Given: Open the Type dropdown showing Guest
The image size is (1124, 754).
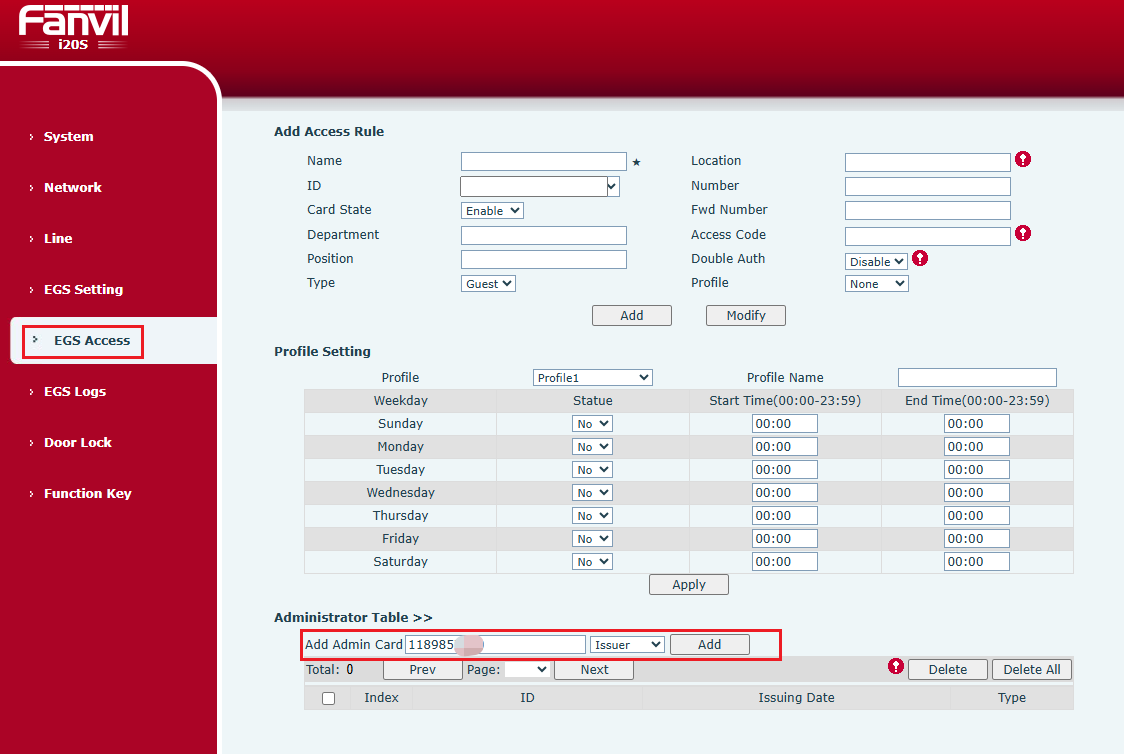Looking at the screenshot, I should pyautogui.click(x=488, y=284).
